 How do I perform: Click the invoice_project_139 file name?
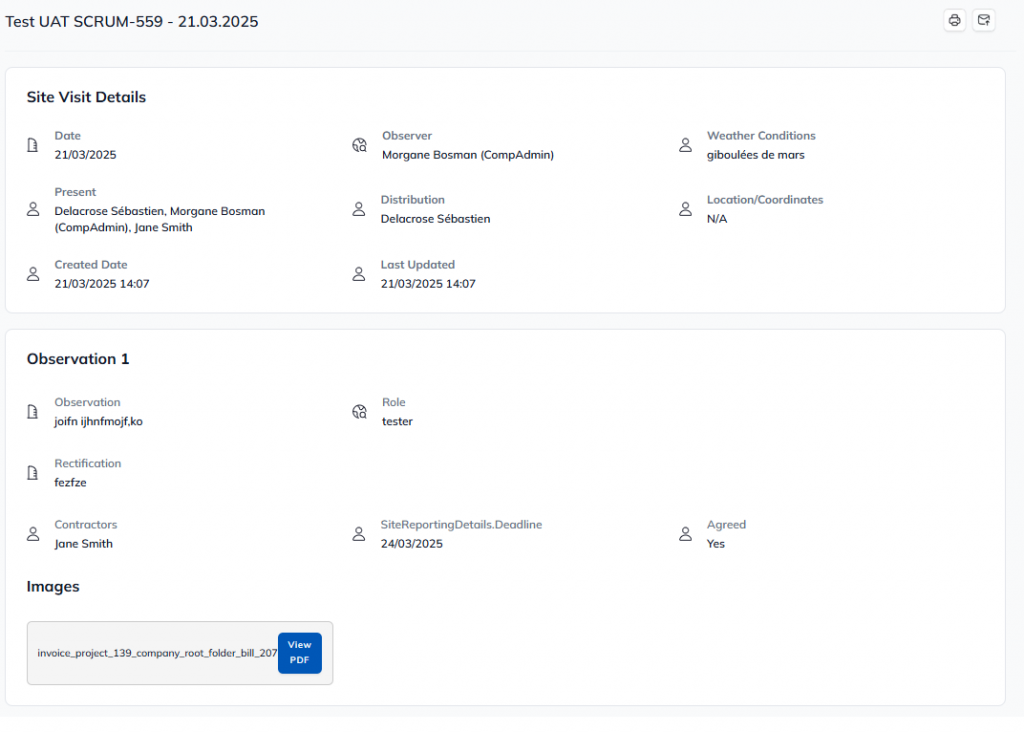(x=157, y=653)
